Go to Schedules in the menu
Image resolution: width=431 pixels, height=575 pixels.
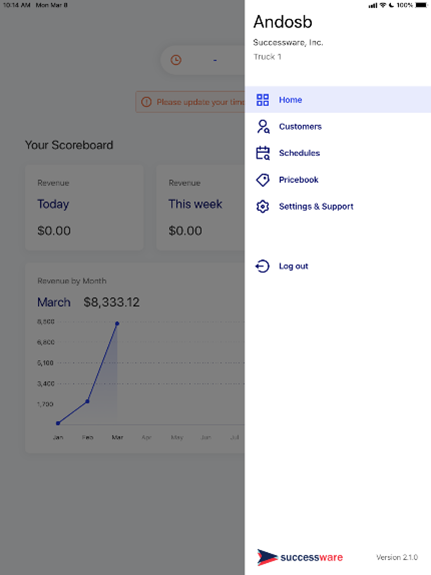tap(338, 153)
